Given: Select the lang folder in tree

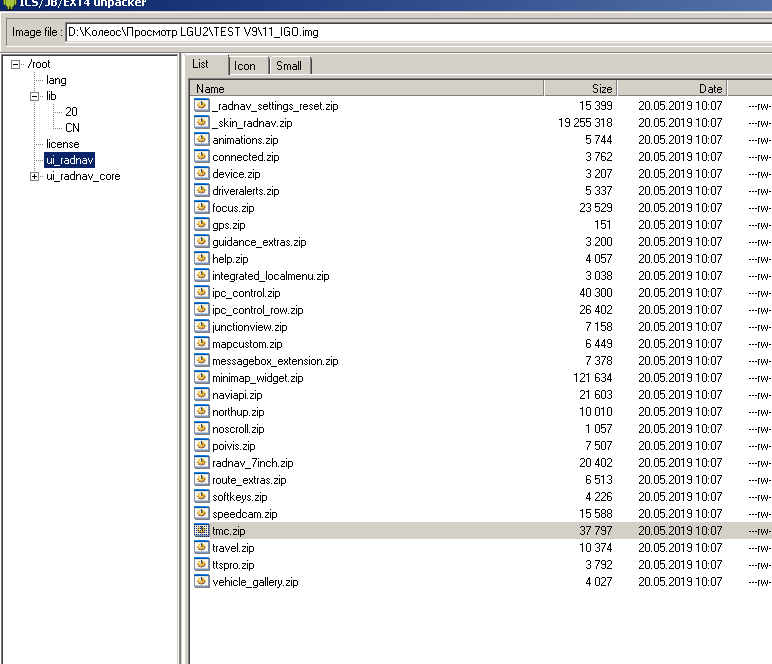Looking at the screenshot, I should coord(56,80).
